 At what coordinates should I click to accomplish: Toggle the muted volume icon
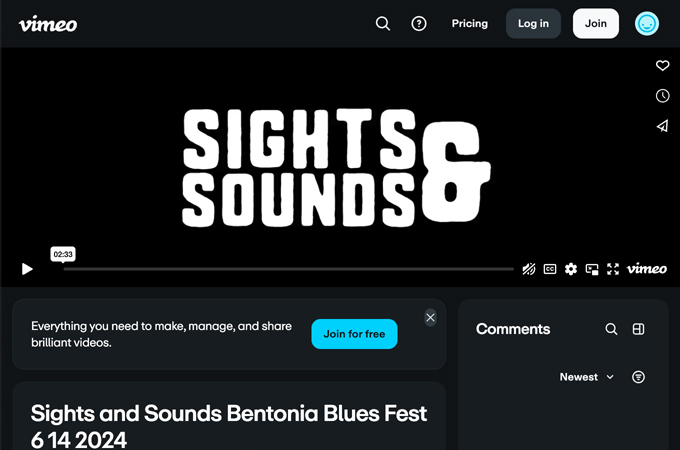point(529,269)
